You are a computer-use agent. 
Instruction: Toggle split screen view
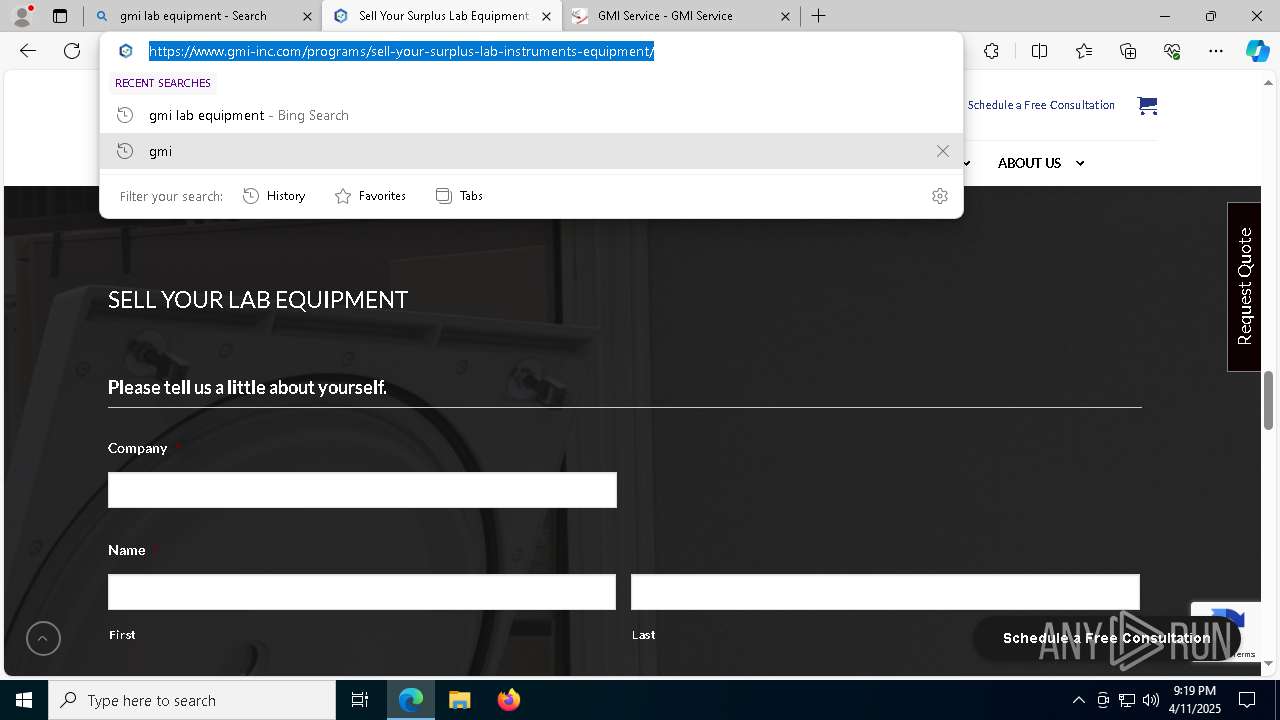(x=1039, y=51)
